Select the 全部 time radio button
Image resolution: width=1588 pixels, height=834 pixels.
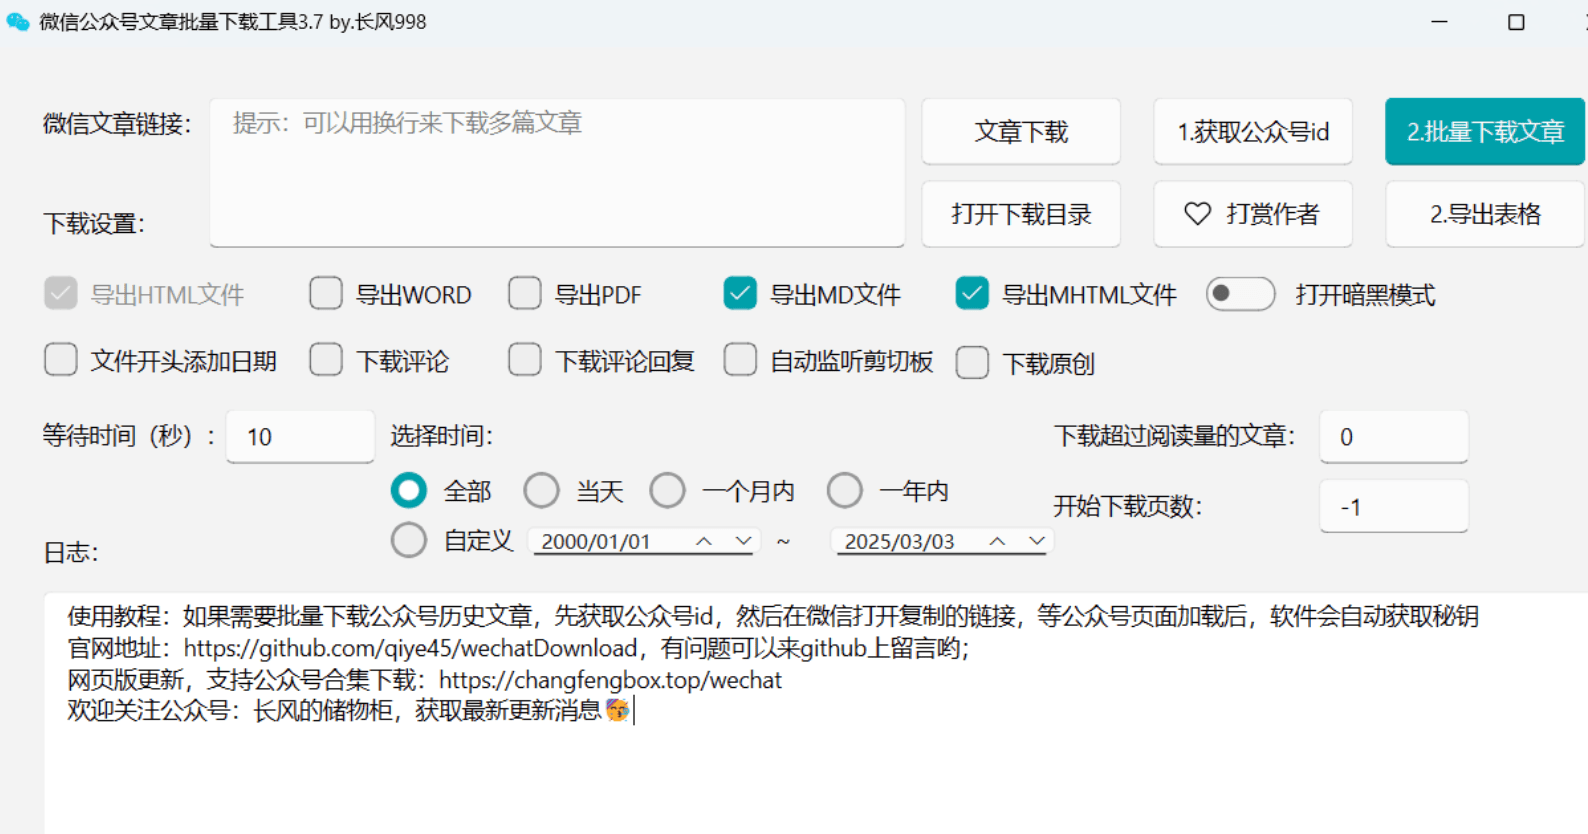[x=408, y=490]
